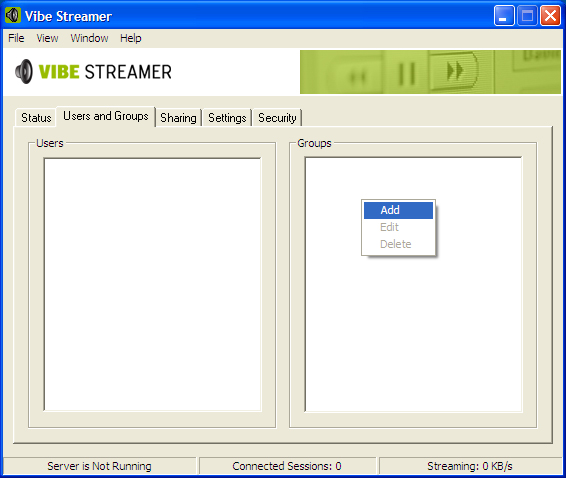Open the File menu
The height and width of the screenshot is (478, 566).
(16, 38)
